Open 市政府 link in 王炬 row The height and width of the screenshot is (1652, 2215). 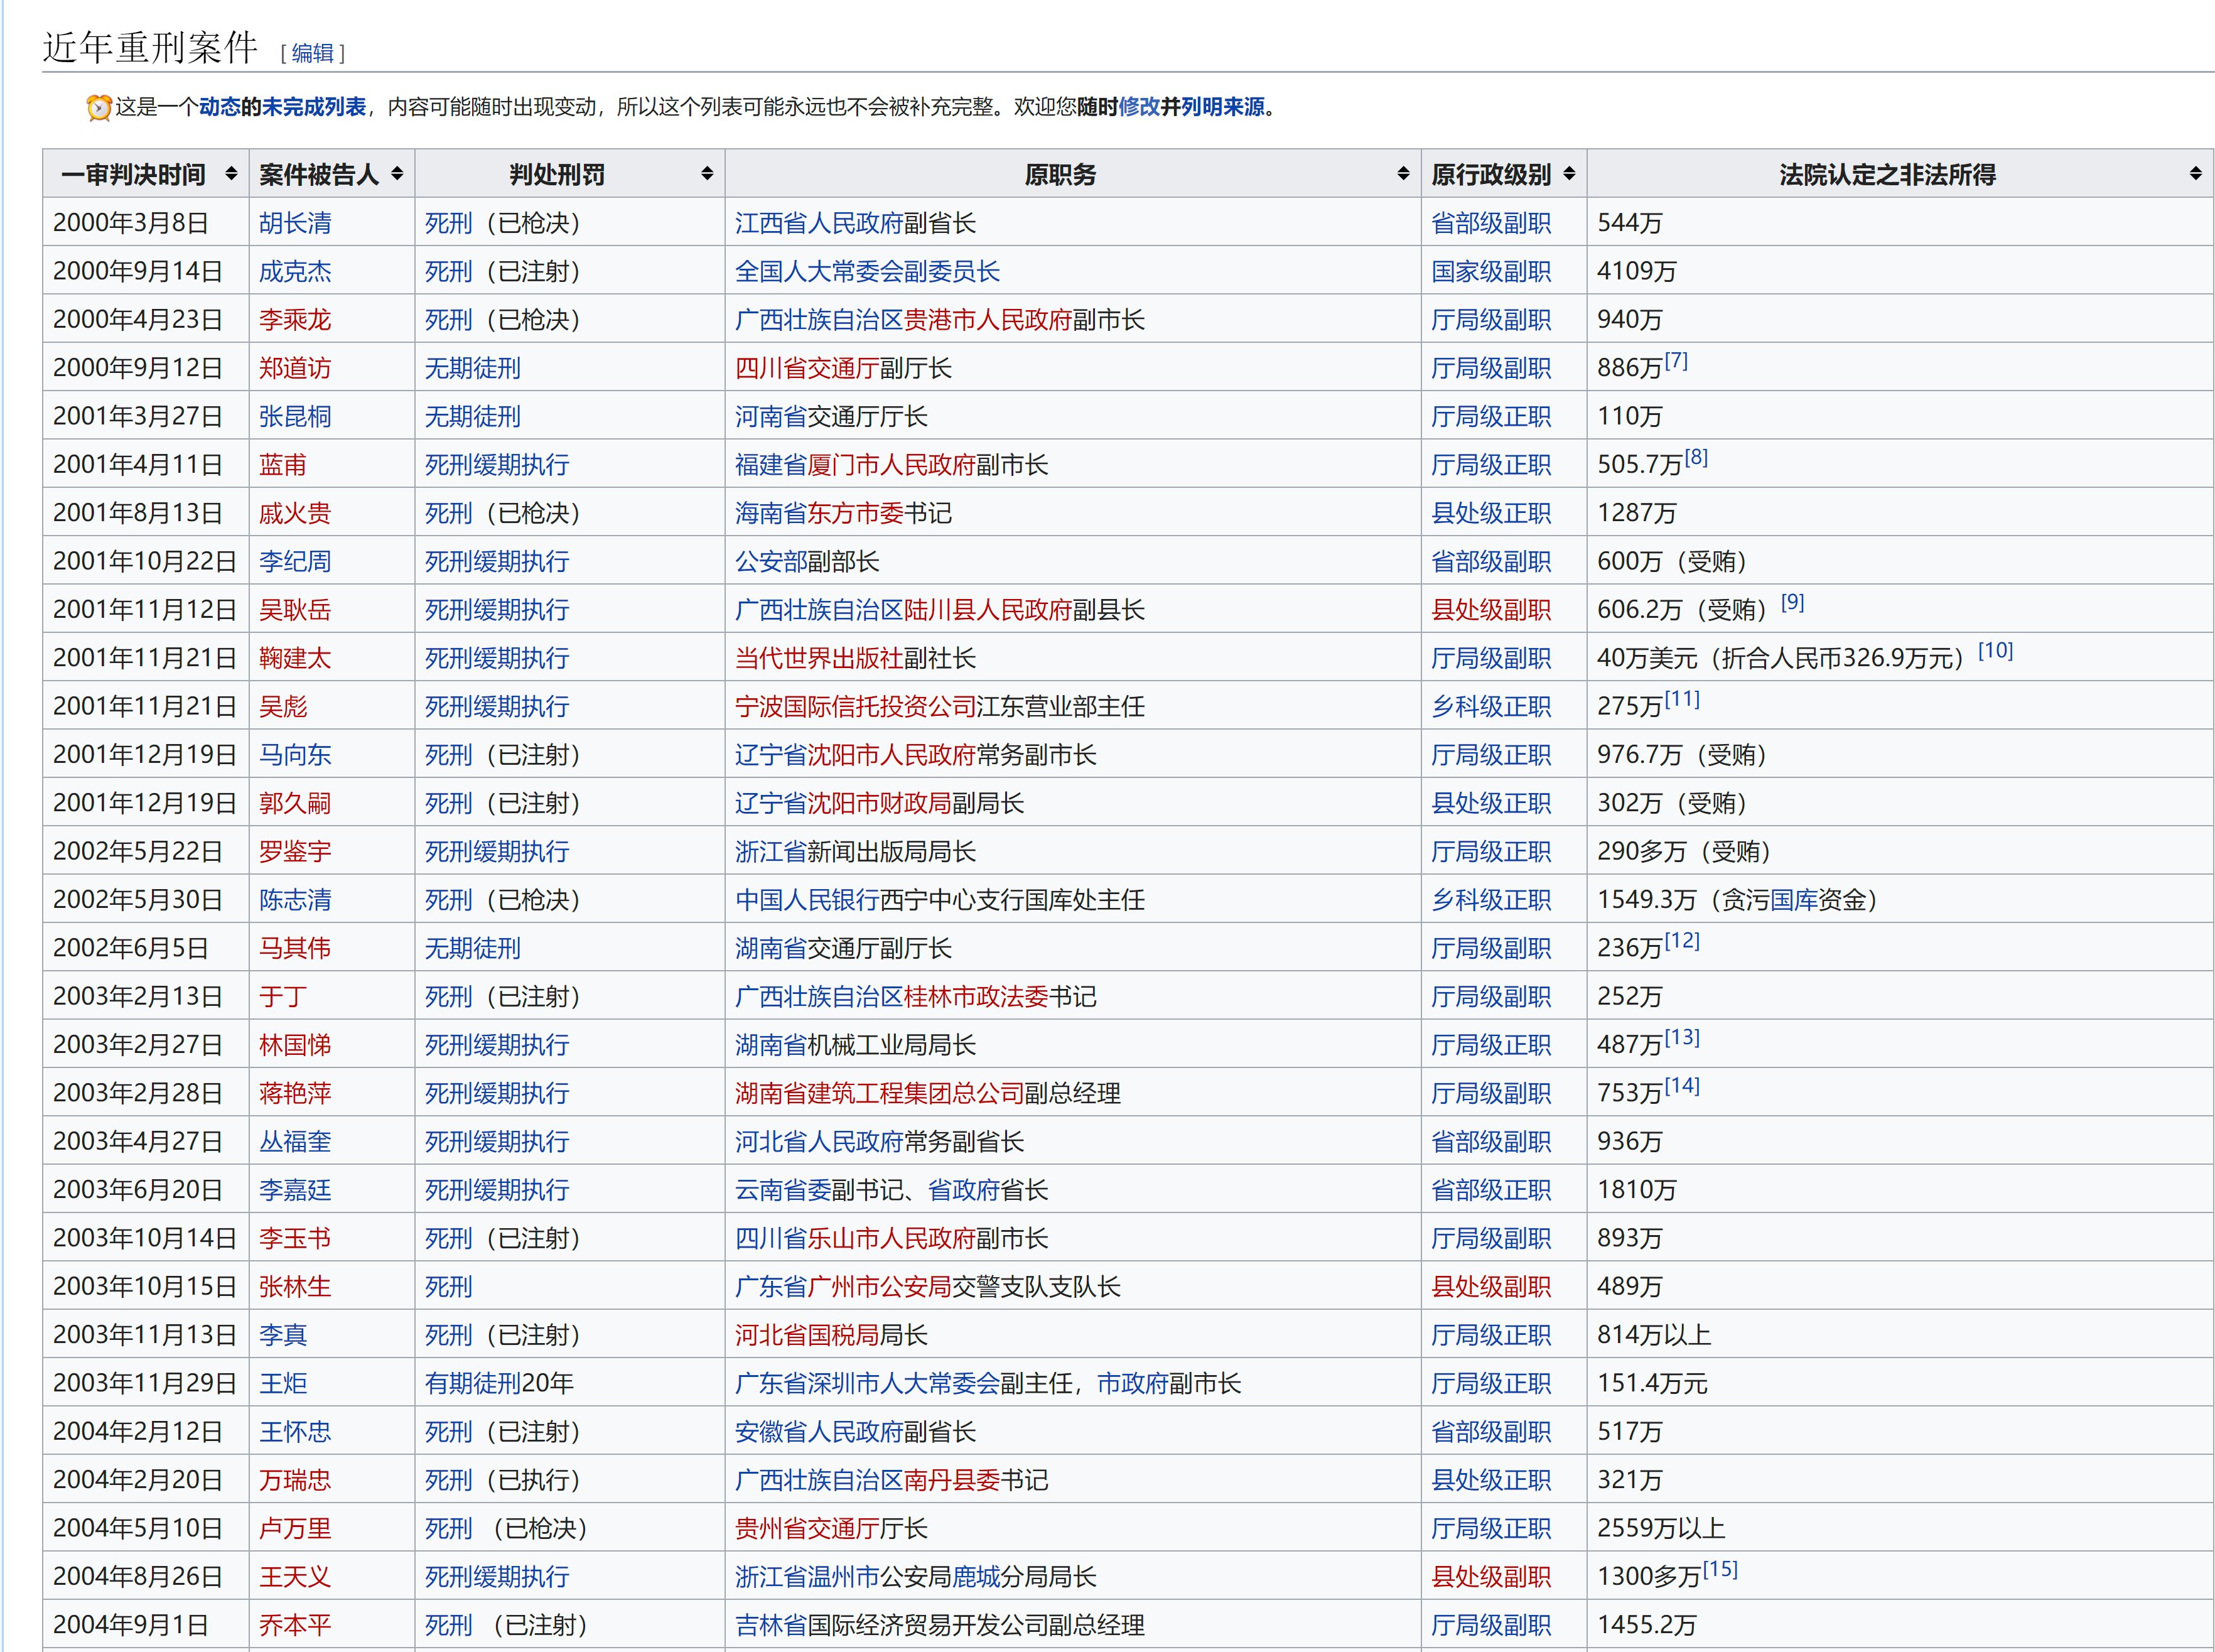pos(1133,1383)
